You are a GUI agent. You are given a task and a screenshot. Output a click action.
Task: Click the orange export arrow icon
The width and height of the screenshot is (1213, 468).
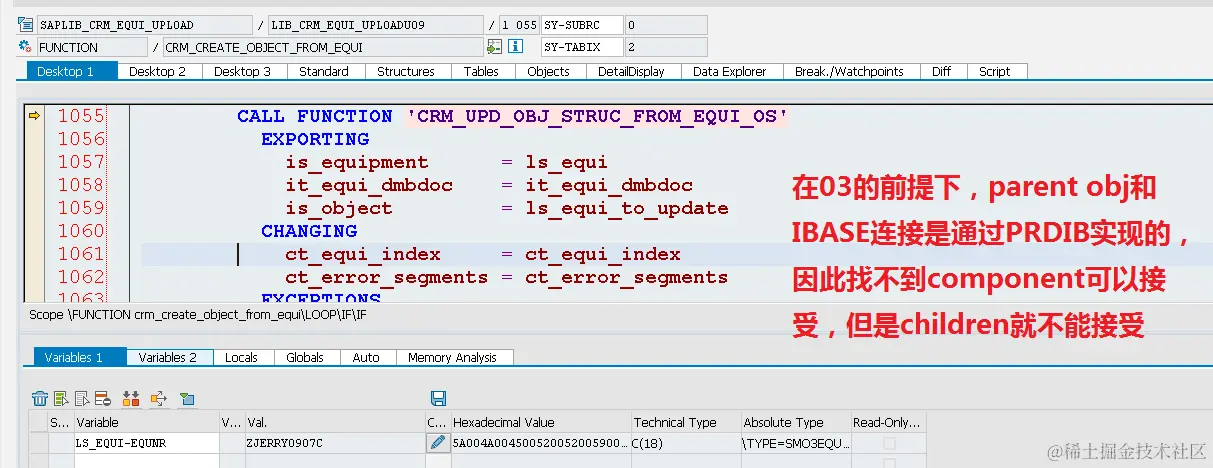[158, 398]
